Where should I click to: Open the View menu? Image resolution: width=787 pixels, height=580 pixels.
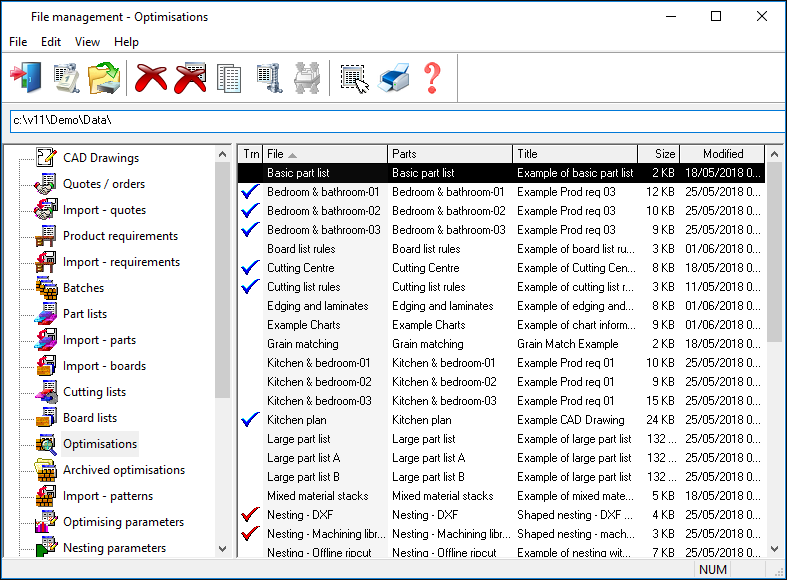pyautogui.click(x=87, y=42)
